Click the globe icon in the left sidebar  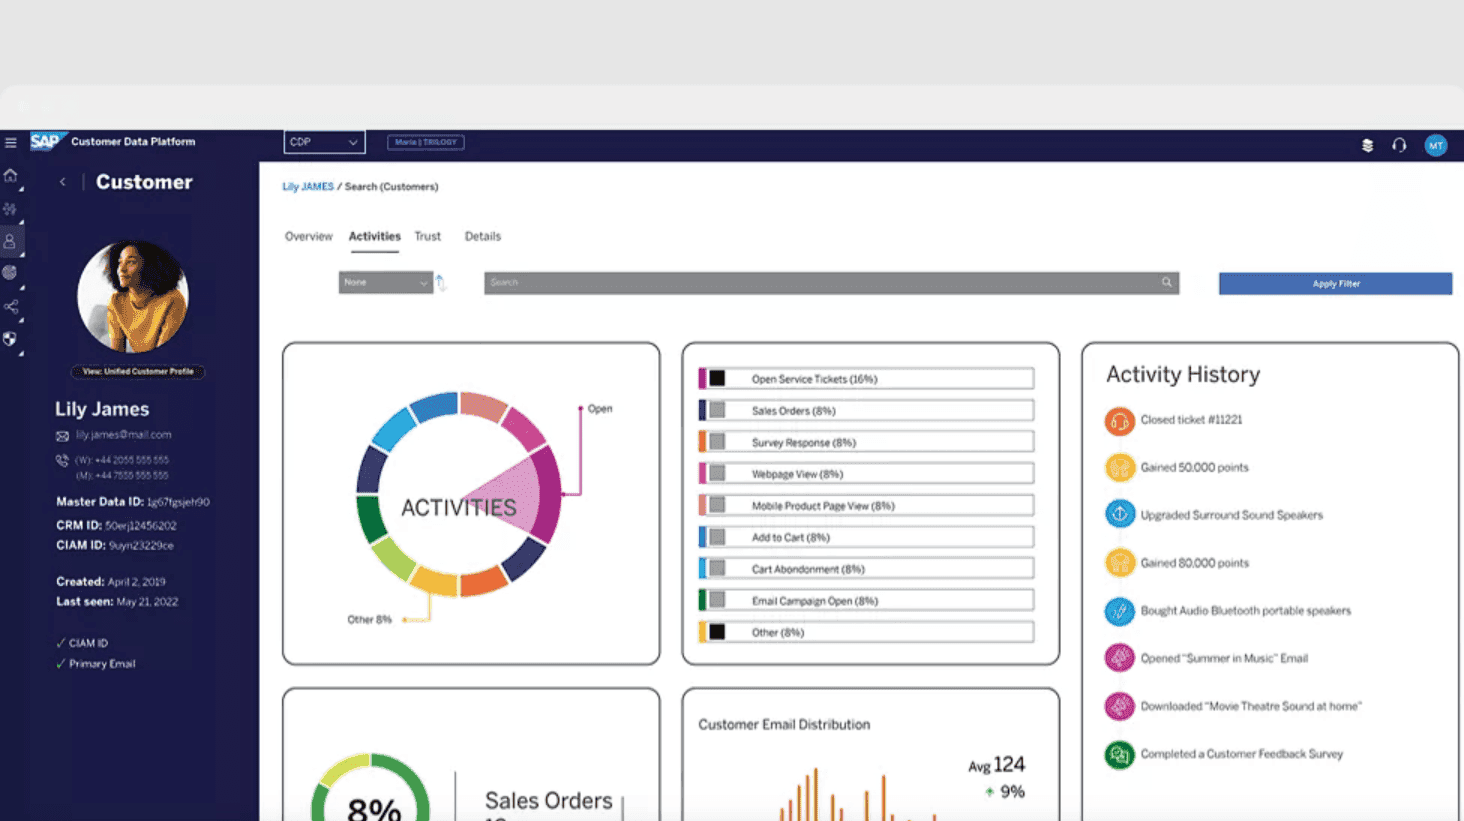pyautogui.click(x=10, y=272)
